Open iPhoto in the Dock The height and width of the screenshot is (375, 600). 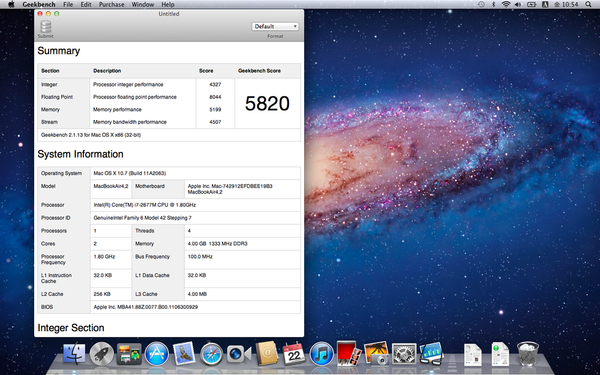377,353
